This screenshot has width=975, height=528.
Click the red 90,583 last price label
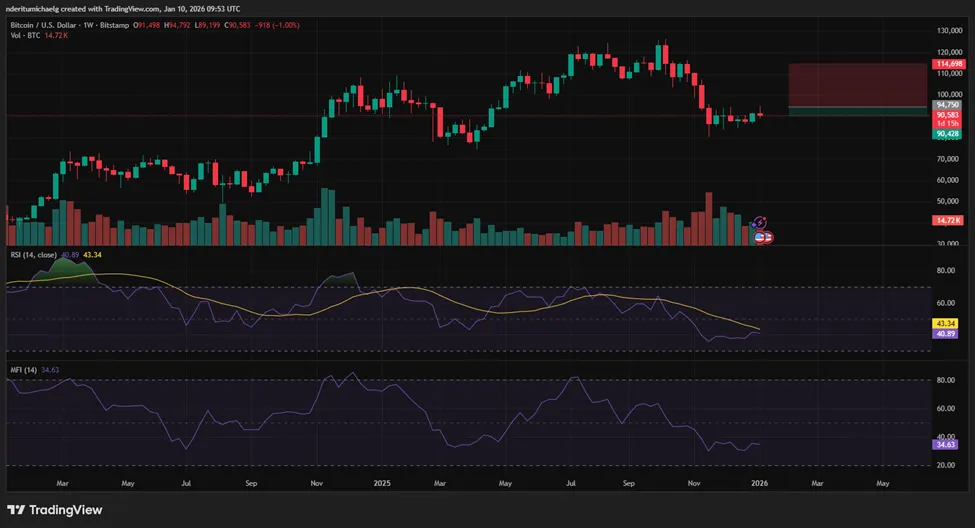tap(947, 115)
